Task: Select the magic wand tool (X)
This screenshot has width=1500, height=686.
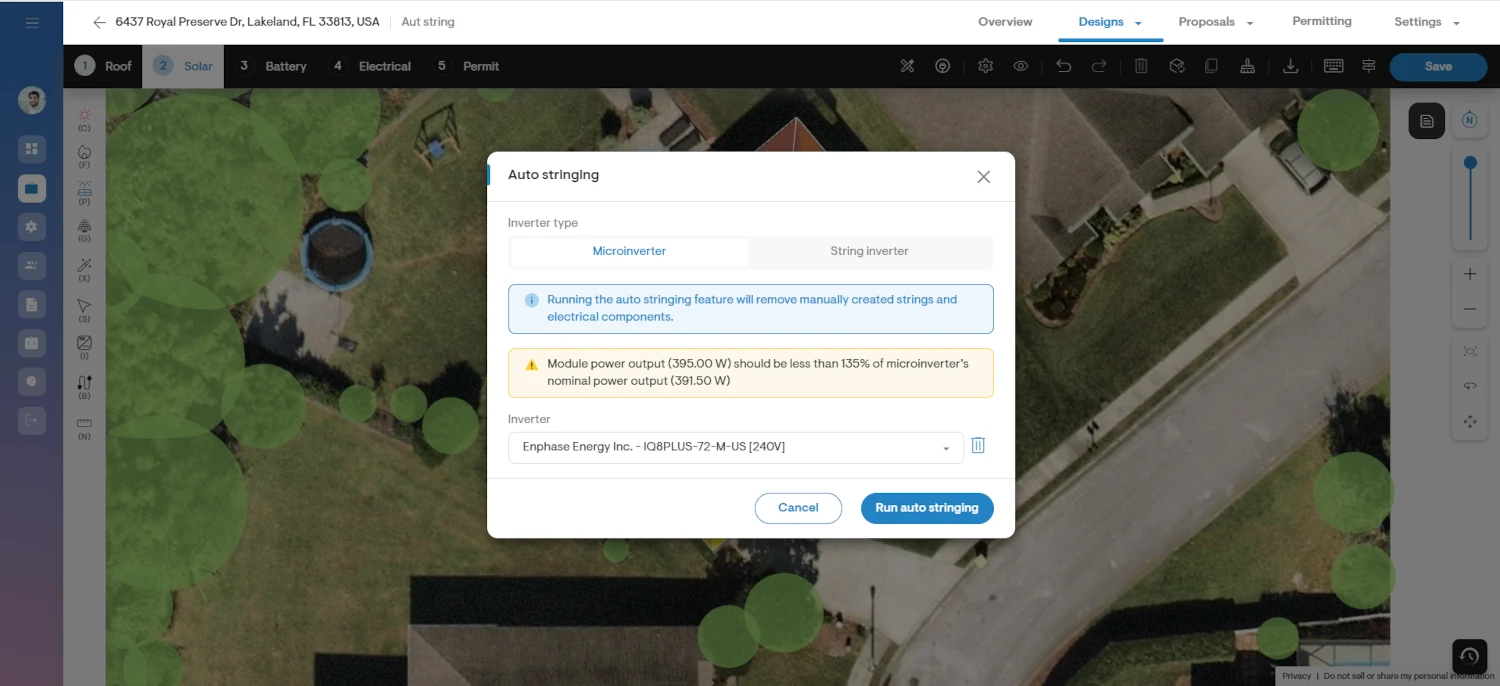Action: pyautogui.click(x=84, y=266)
